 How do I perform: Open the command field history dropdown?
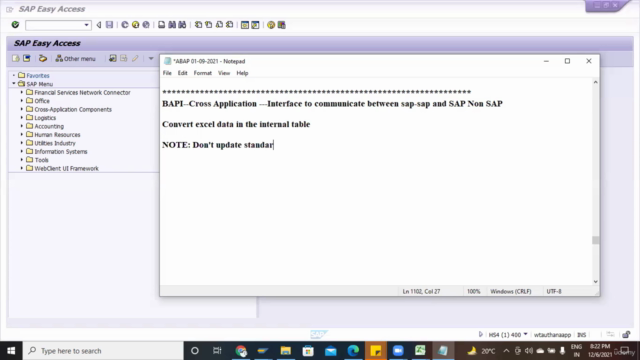(87, 25)
